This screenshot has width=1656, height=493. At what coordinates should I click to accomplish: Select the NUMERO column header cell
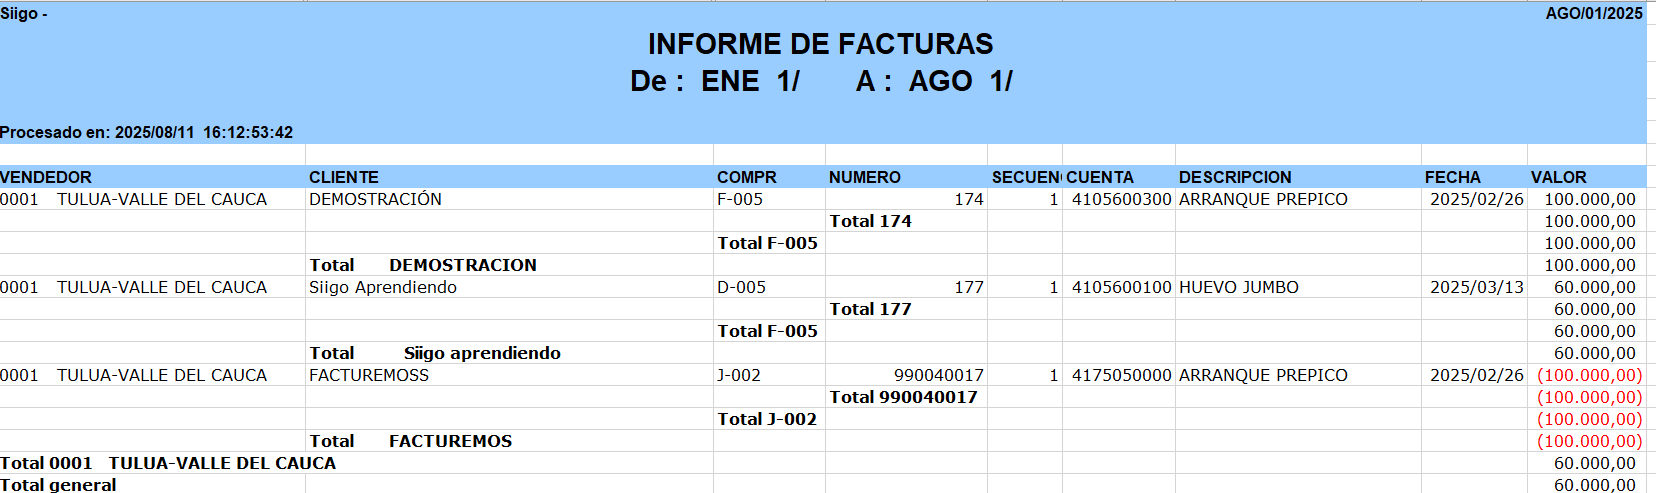865,177
